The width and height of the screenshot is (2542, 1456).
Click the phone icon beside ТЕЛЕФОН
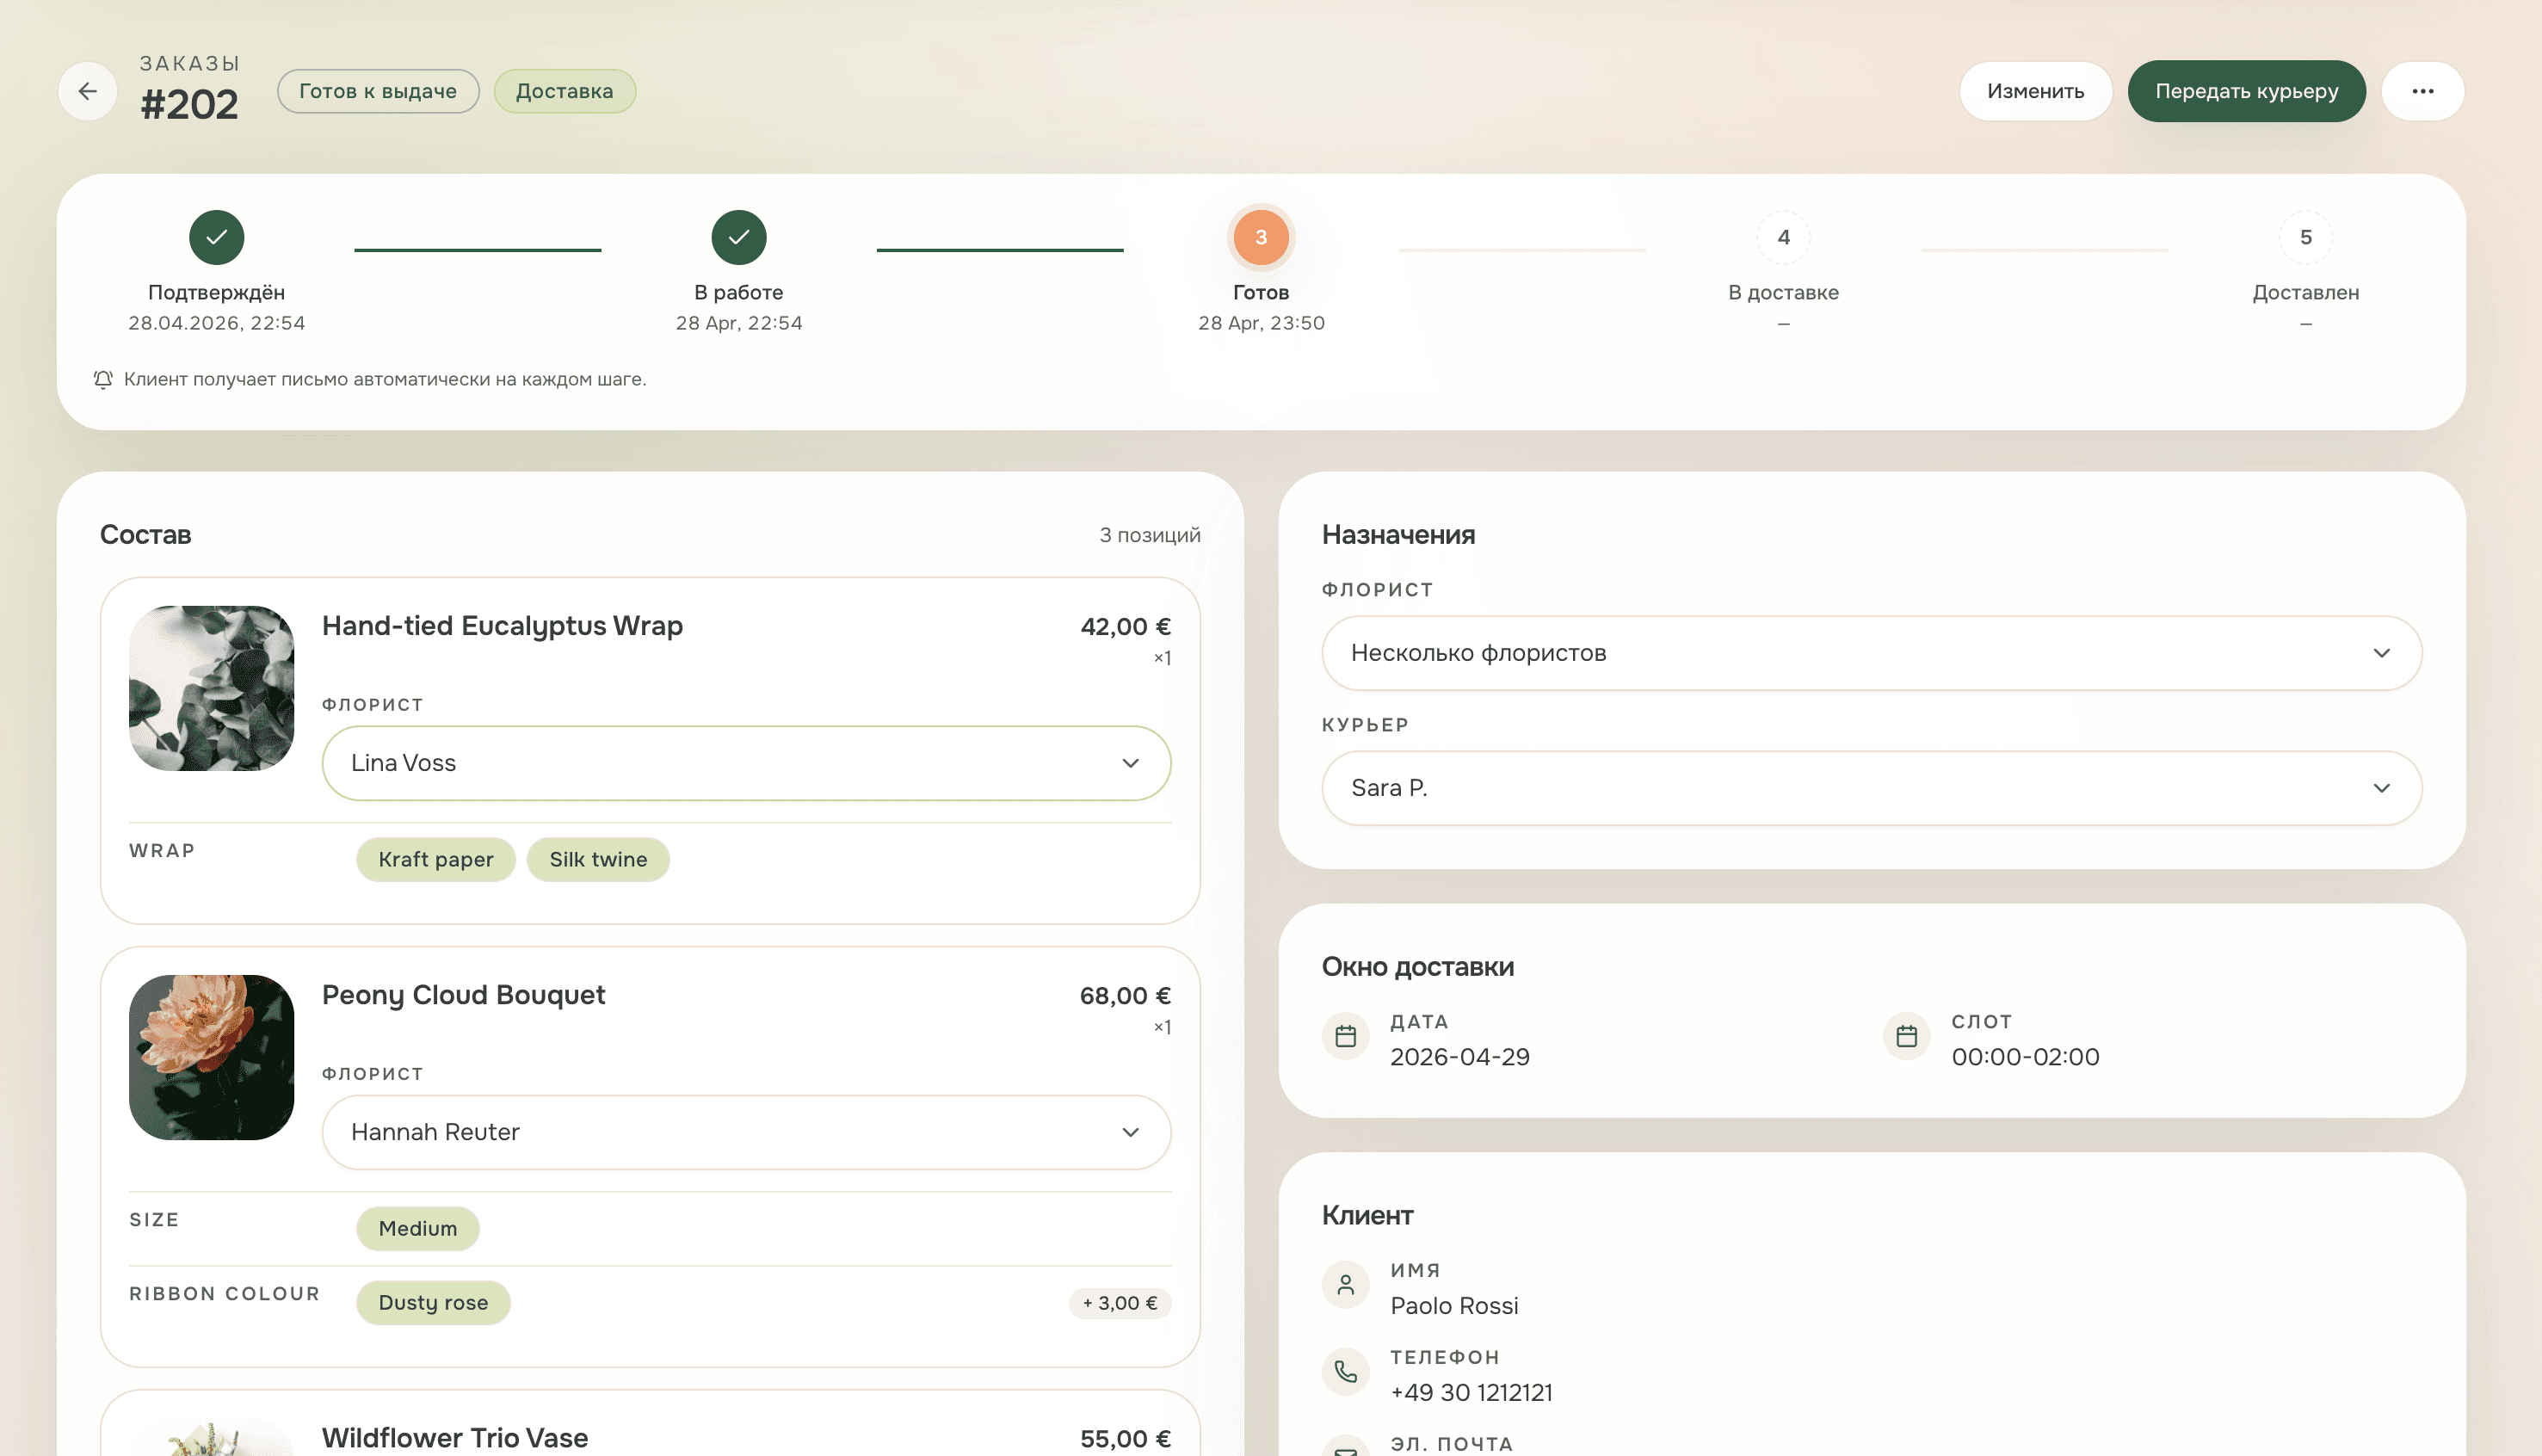tap(1345, 1371)
